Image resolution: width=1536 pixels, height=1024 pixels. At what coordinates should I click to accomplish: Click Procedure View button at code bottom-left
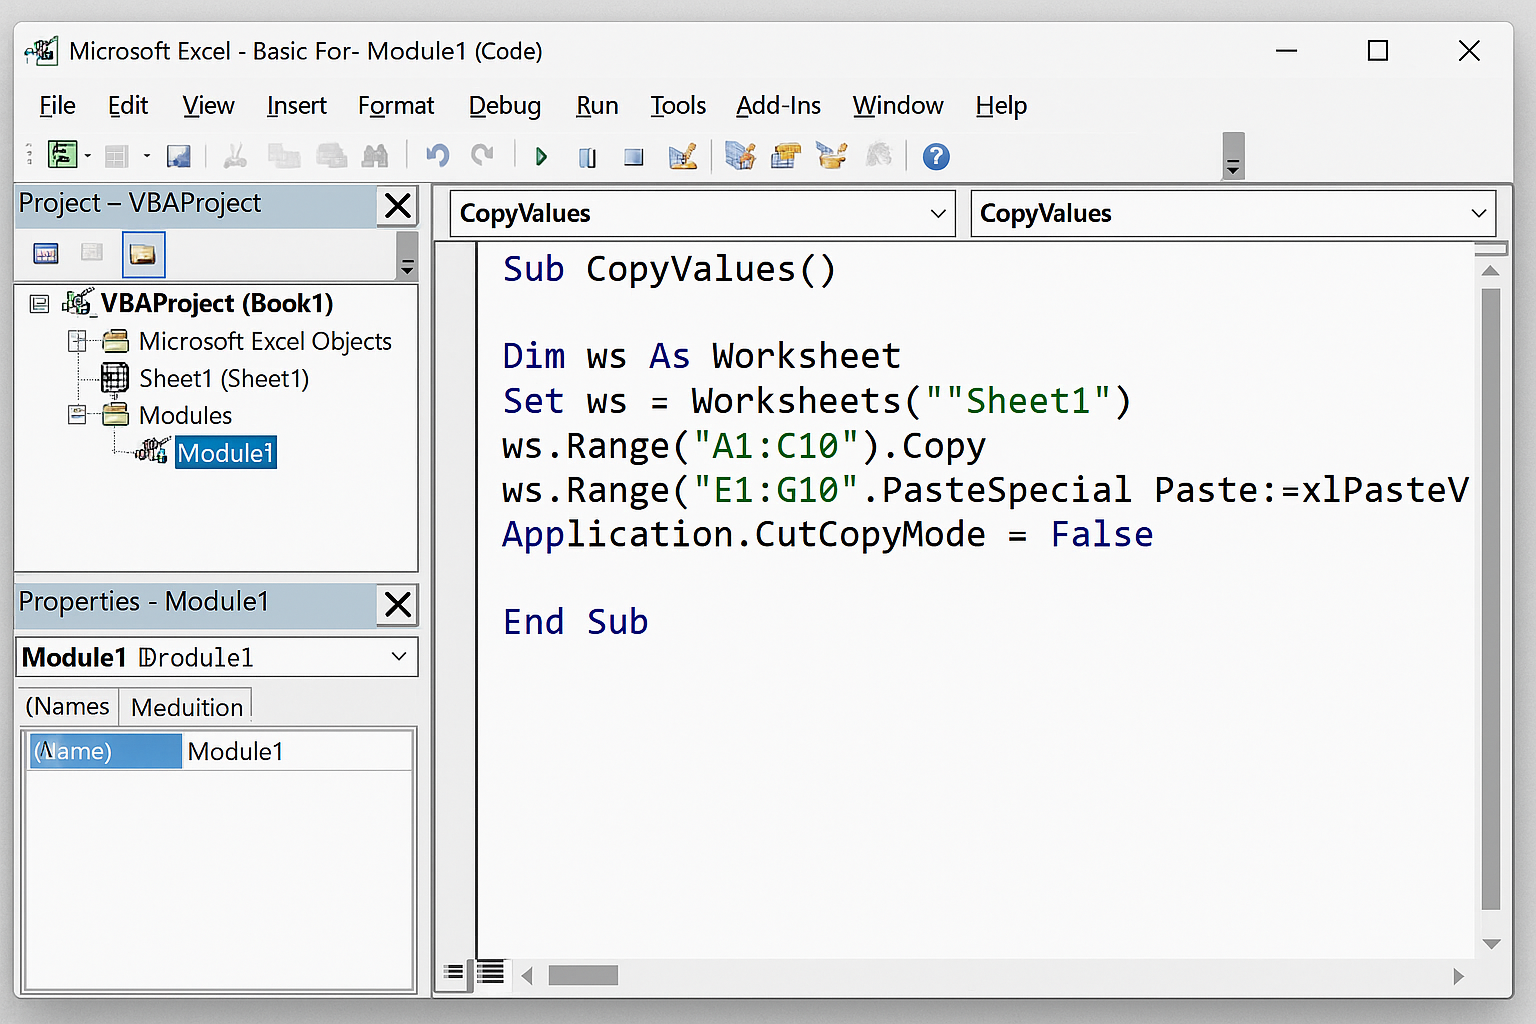coord(454,972)
